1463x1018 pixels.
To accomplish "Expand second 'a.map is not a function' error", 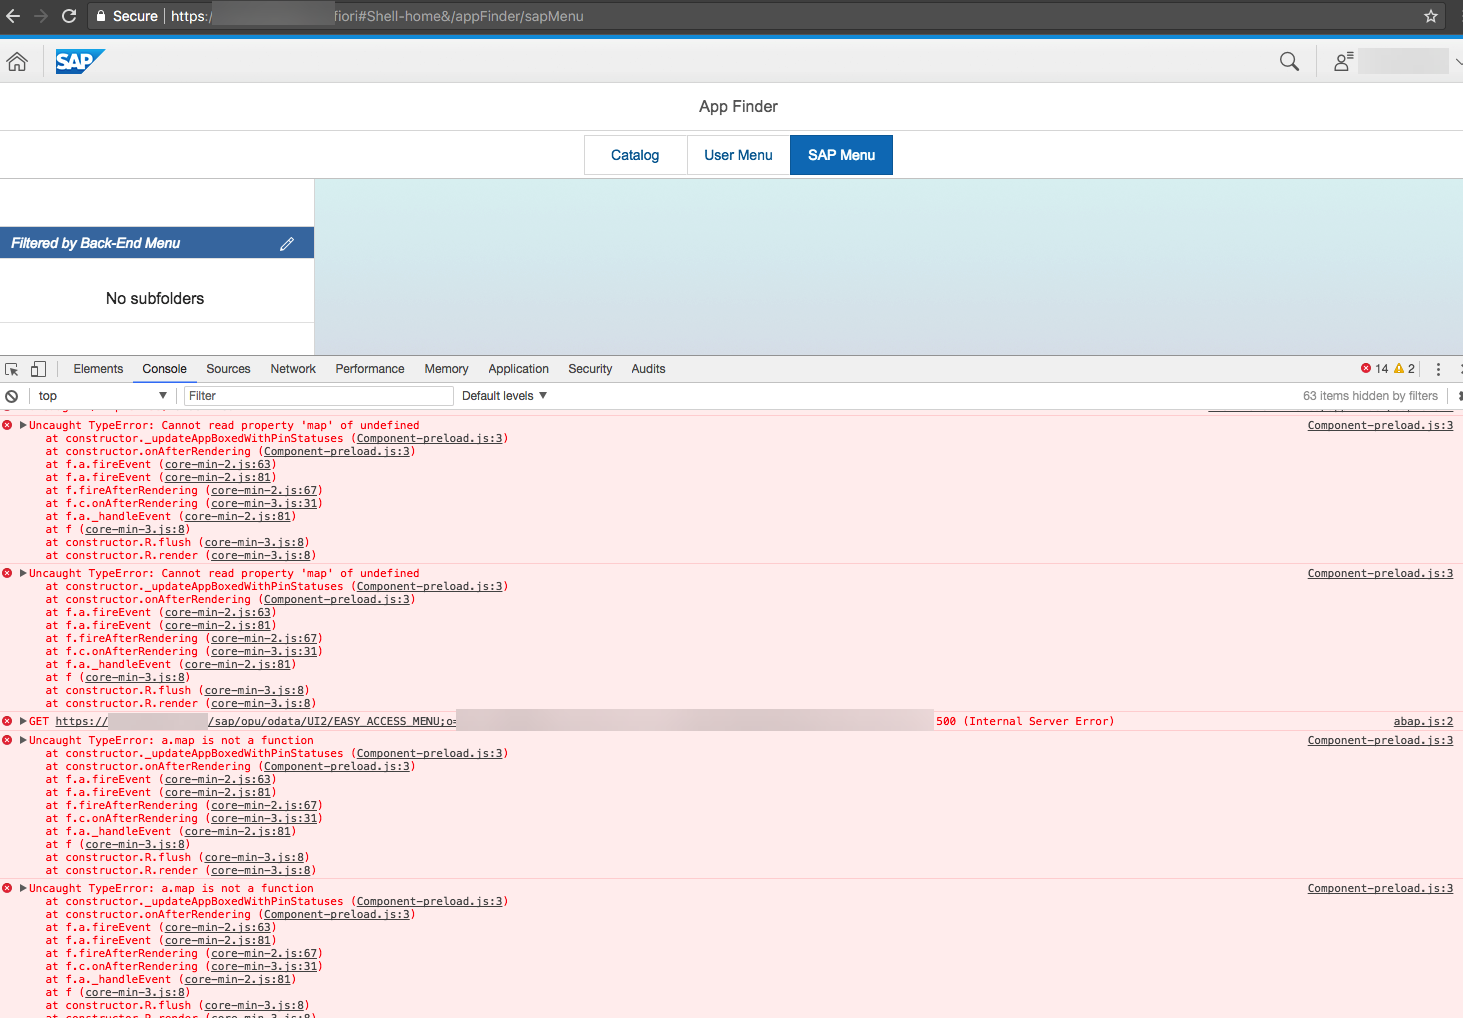I will (23, 888).
